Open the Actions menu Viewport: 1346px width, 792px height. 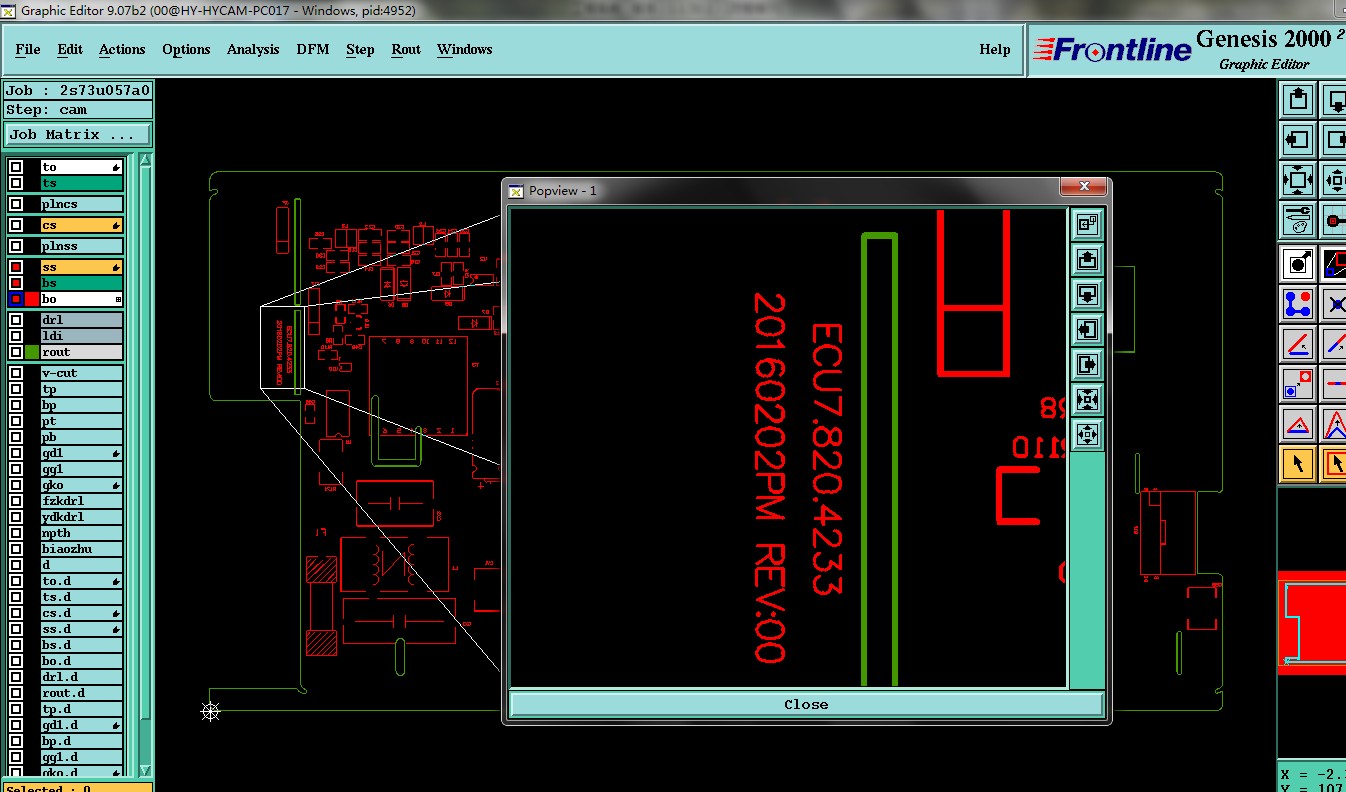coord(122,49)
